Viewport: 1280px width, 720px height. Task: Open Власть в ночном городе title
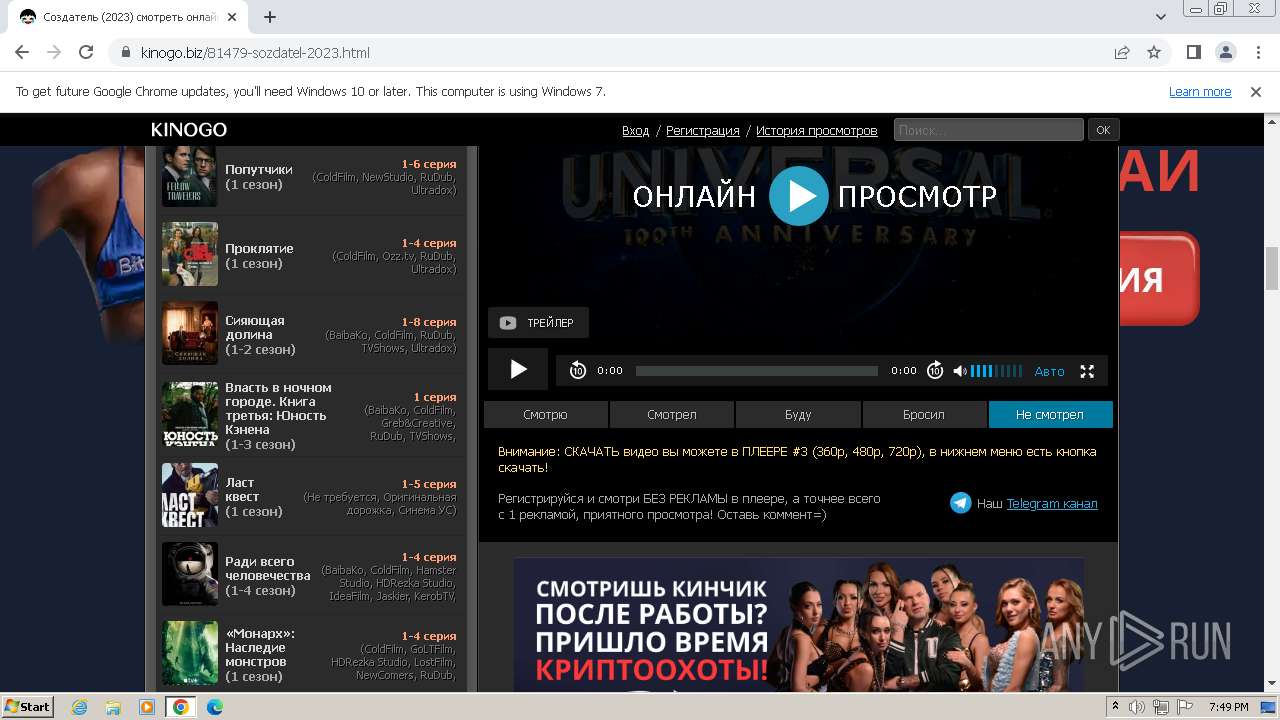[278, 408]
